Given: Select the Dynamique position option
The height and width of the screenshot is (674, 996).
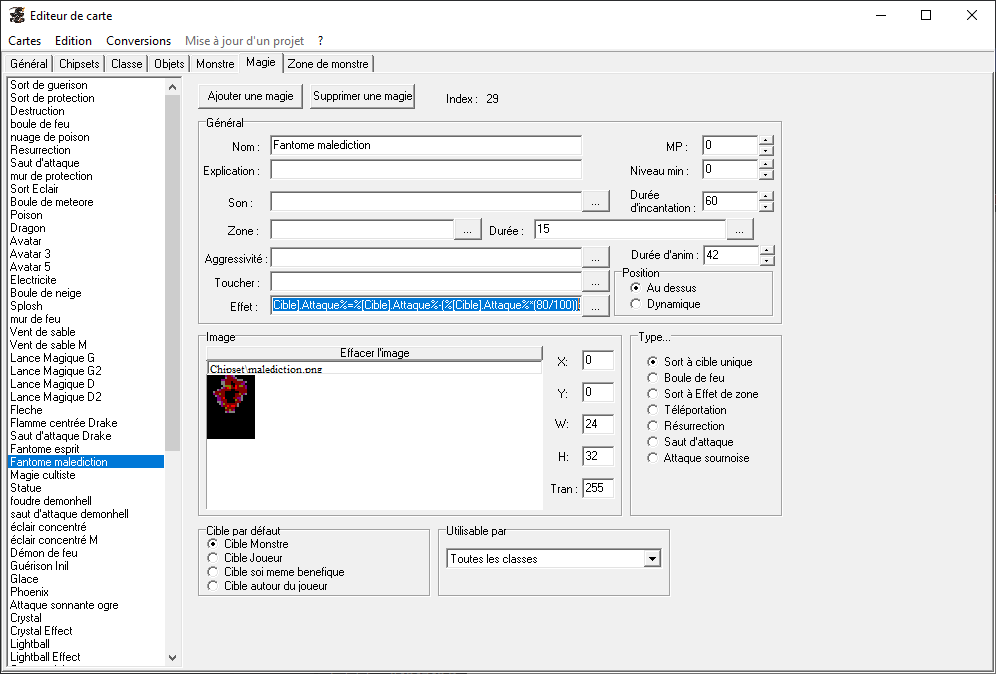Looking at the screenshot, I should (636, 304).
